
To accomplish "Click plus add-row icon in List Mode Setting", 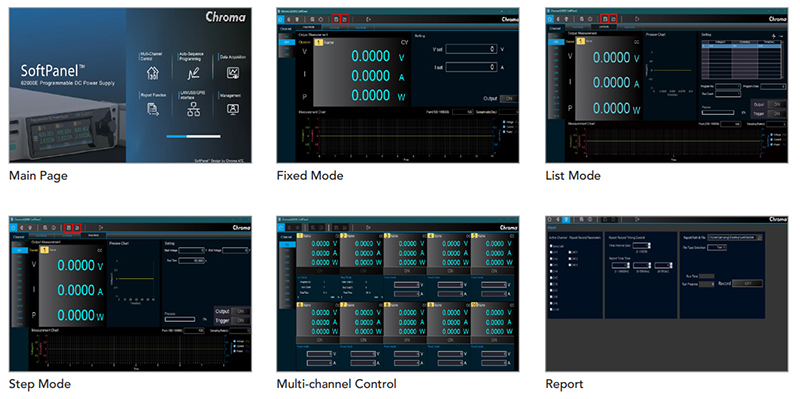I will point(773,36).
